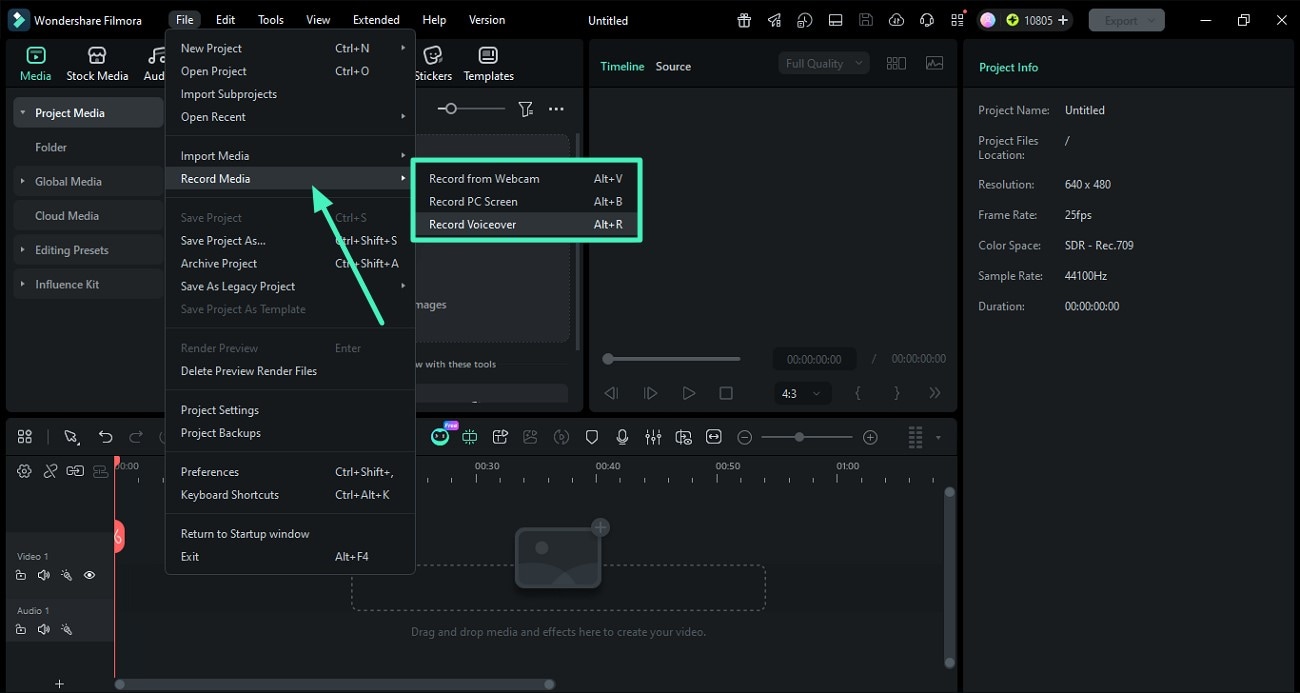Click the cloud upload icon
The image size is (1300, 693).
click(x=896, y=20)
